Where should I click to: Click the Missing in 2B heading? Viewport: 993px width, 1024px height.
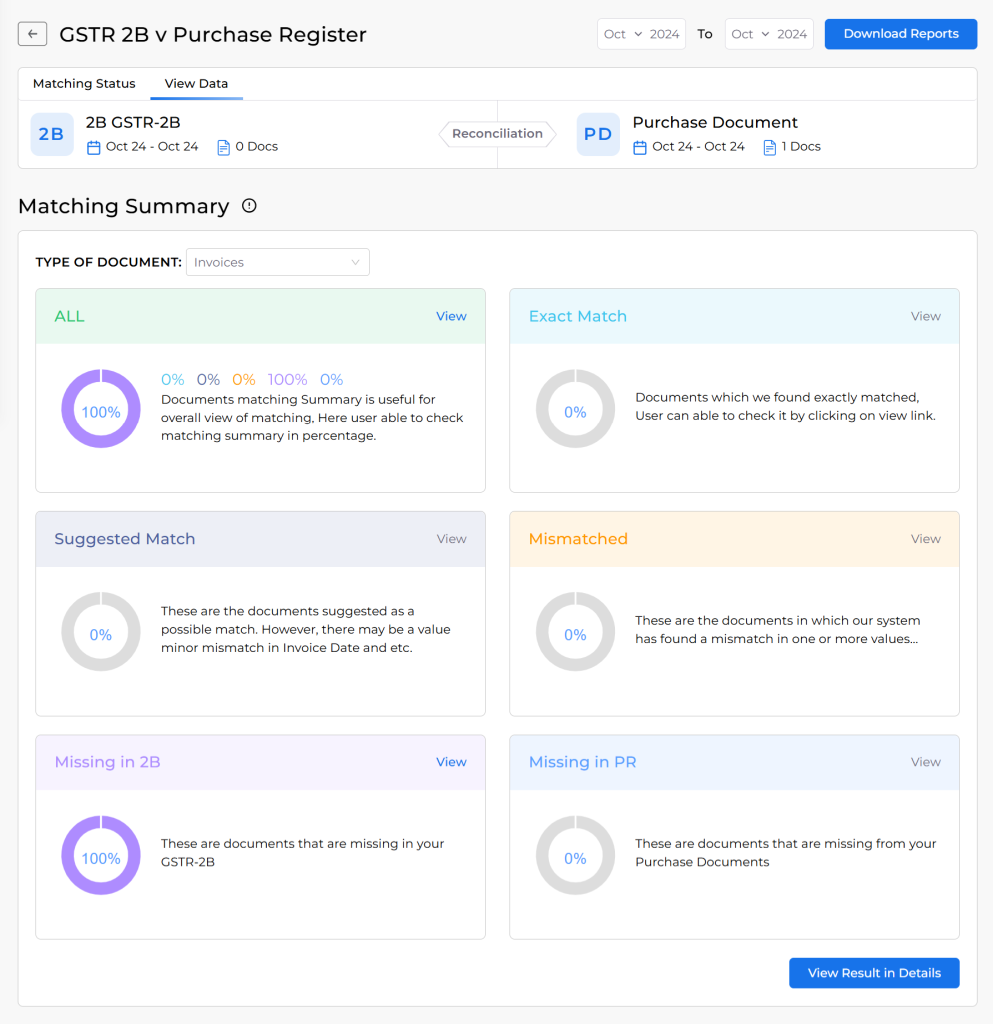pyautogui.click(x=108, y=762)
